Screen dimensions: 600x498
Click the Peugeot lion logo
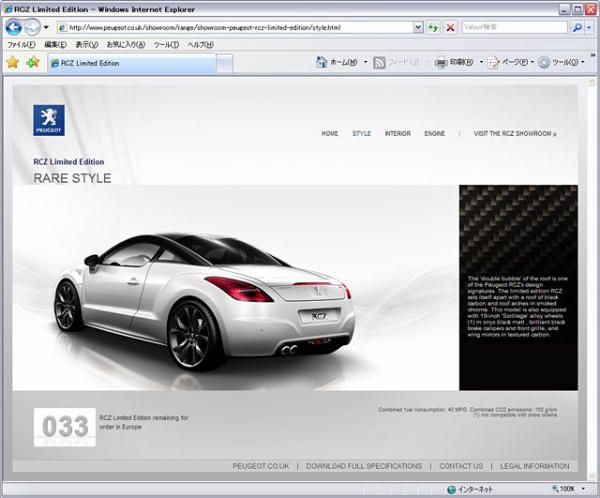click(49, 120)
